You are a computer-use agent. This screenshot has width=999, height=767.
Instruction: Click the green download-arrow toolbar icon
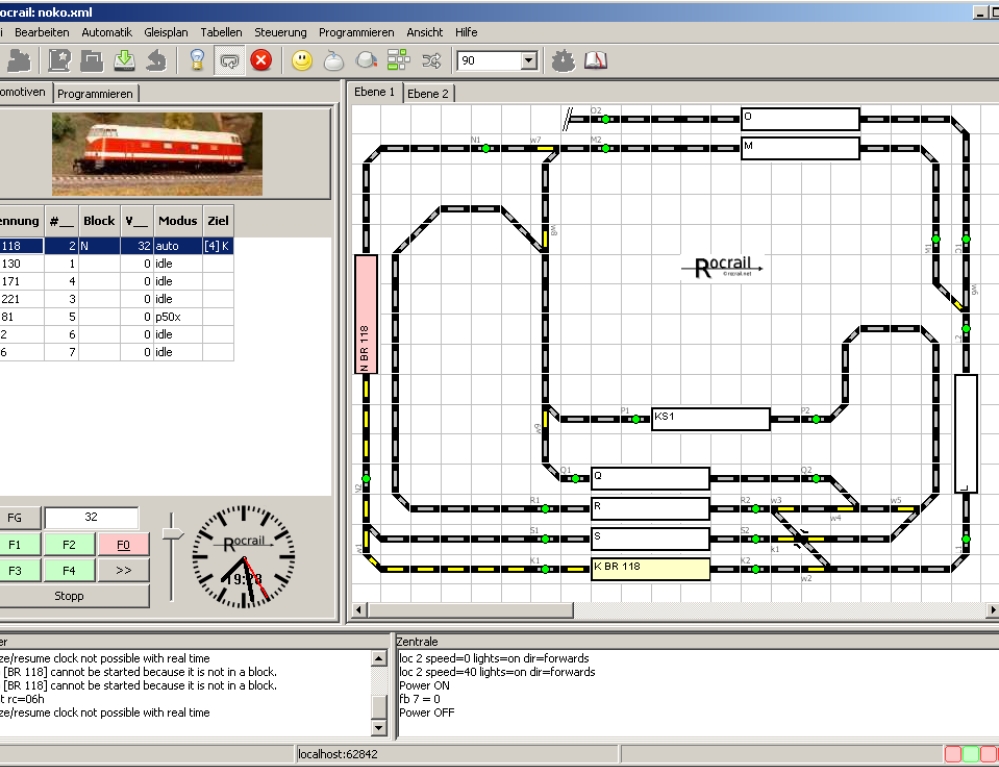pyautogui.click(x=124, y=61)
